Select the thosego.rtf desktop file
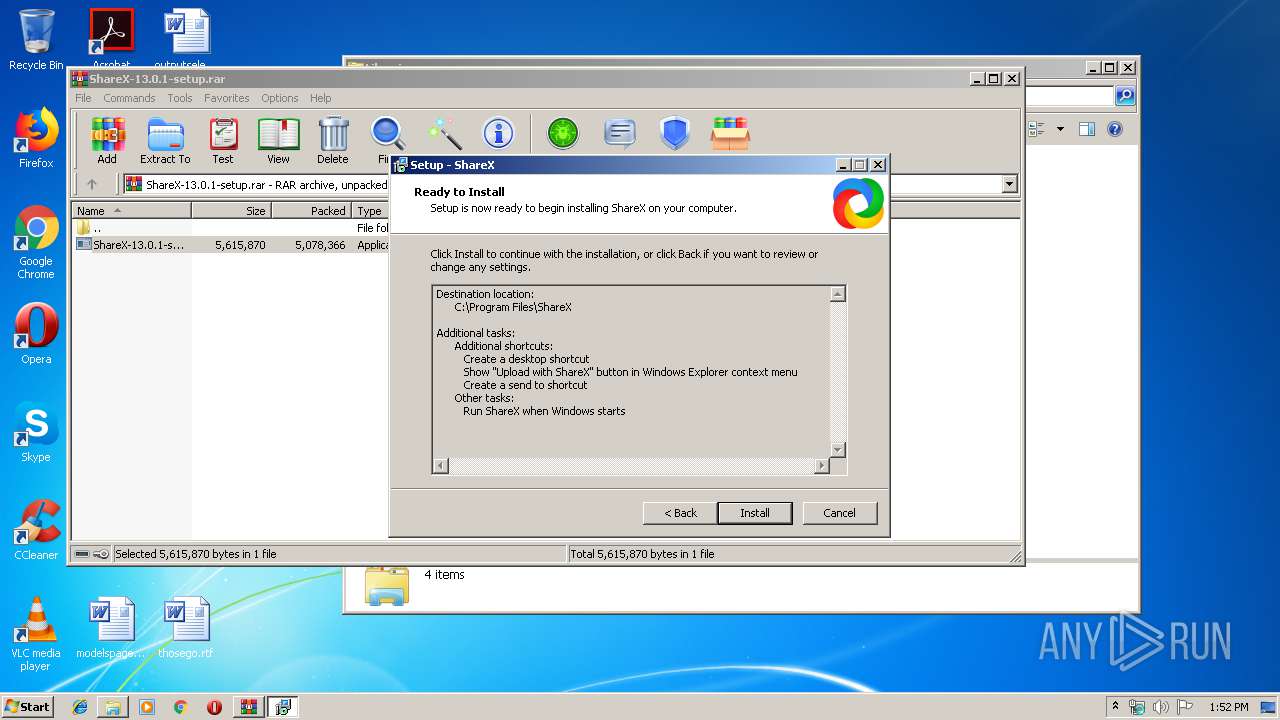The image size is (1280, 720). click(186, 628)
